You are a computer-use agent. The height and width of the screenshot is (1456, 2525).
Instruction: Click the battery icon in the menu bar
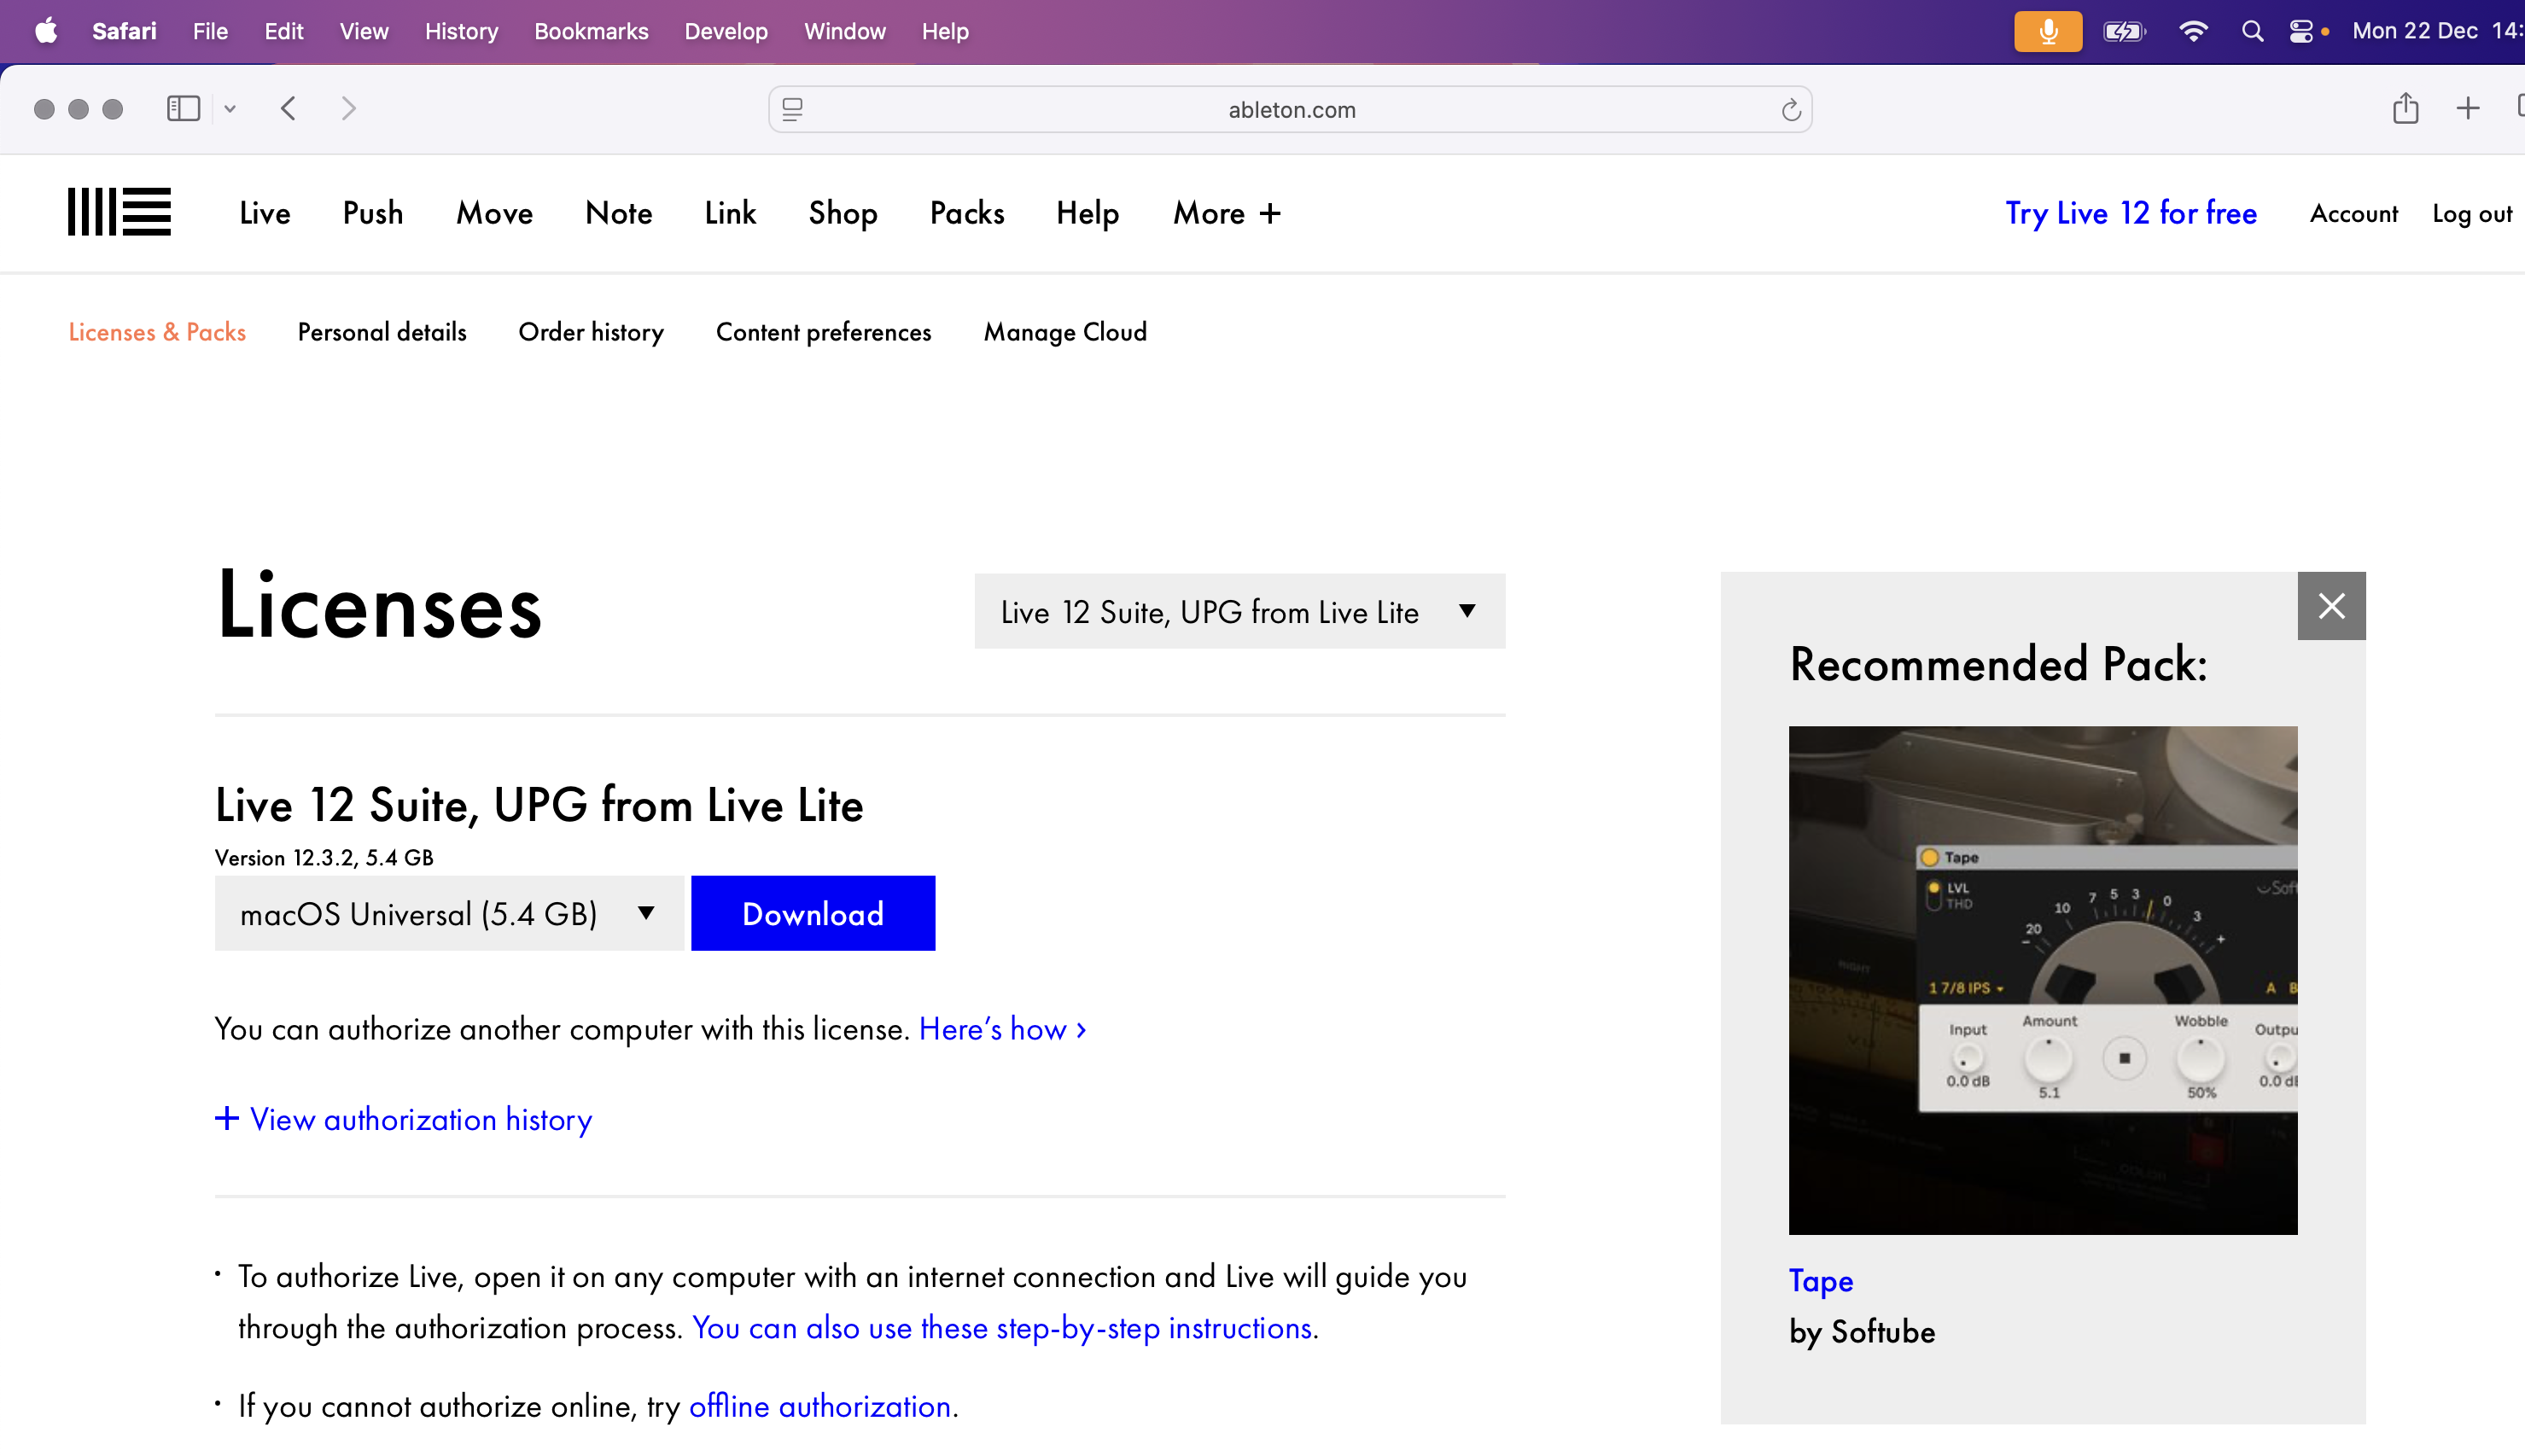(2125, 31)
